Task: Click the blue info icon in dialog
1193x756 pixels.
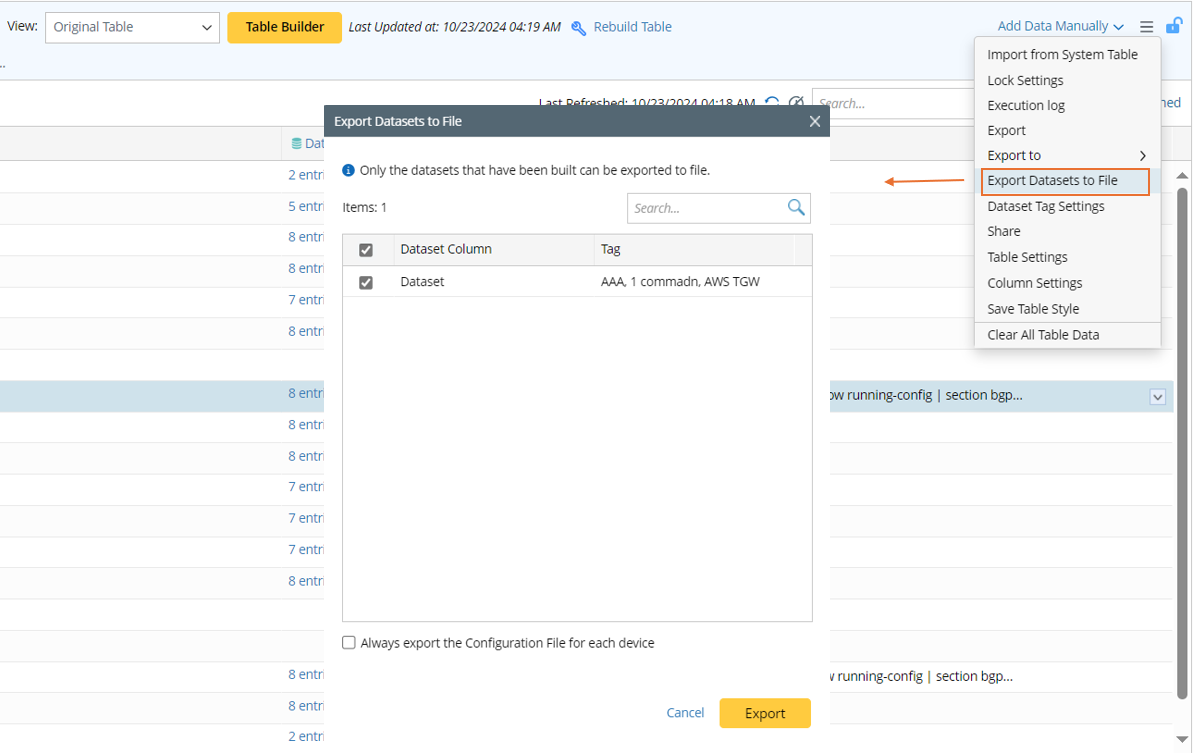Action: pos(349,171)
